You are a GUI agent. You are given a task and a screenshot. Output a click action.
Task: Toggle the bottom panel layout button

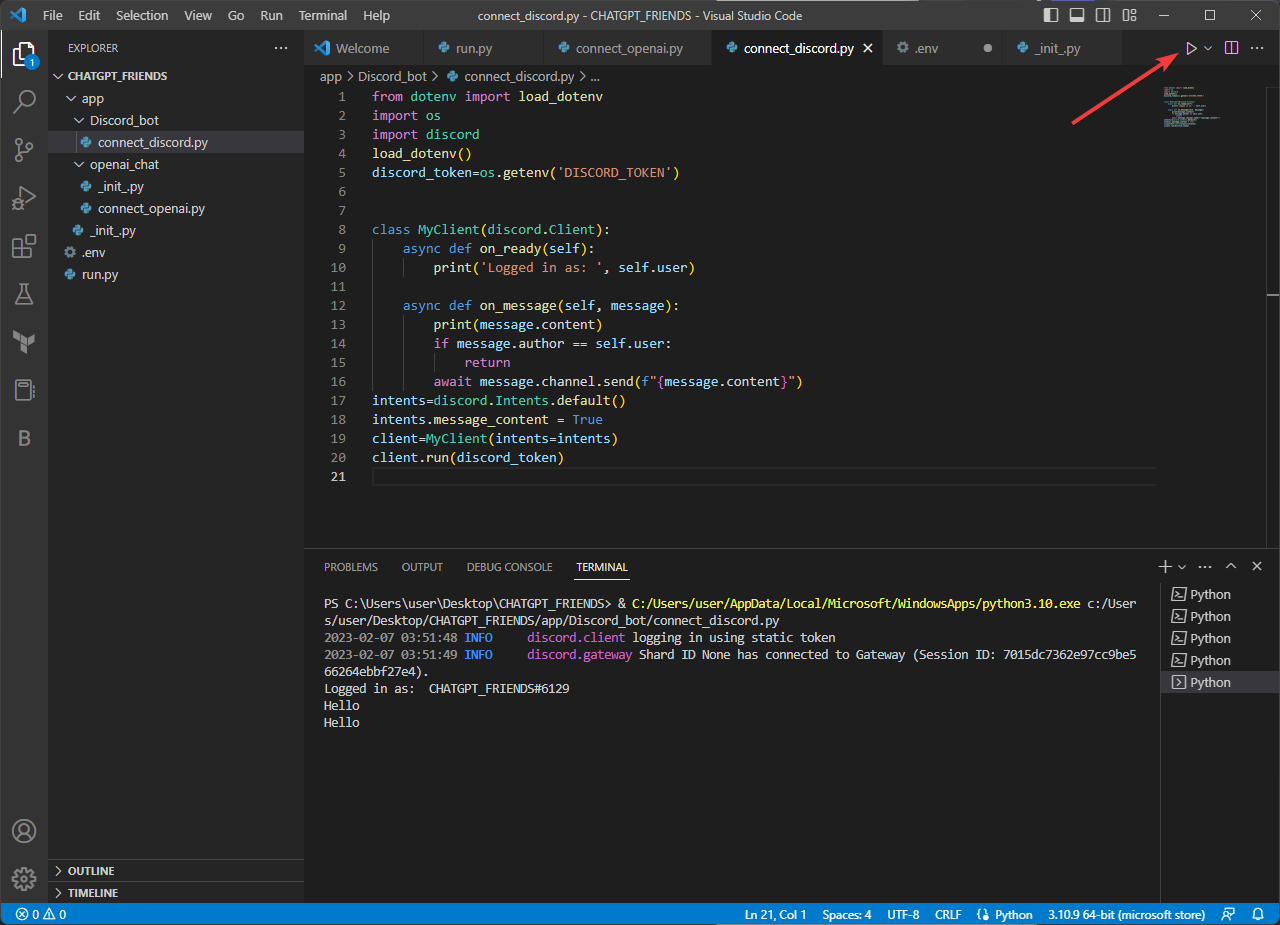point(1077,16)
